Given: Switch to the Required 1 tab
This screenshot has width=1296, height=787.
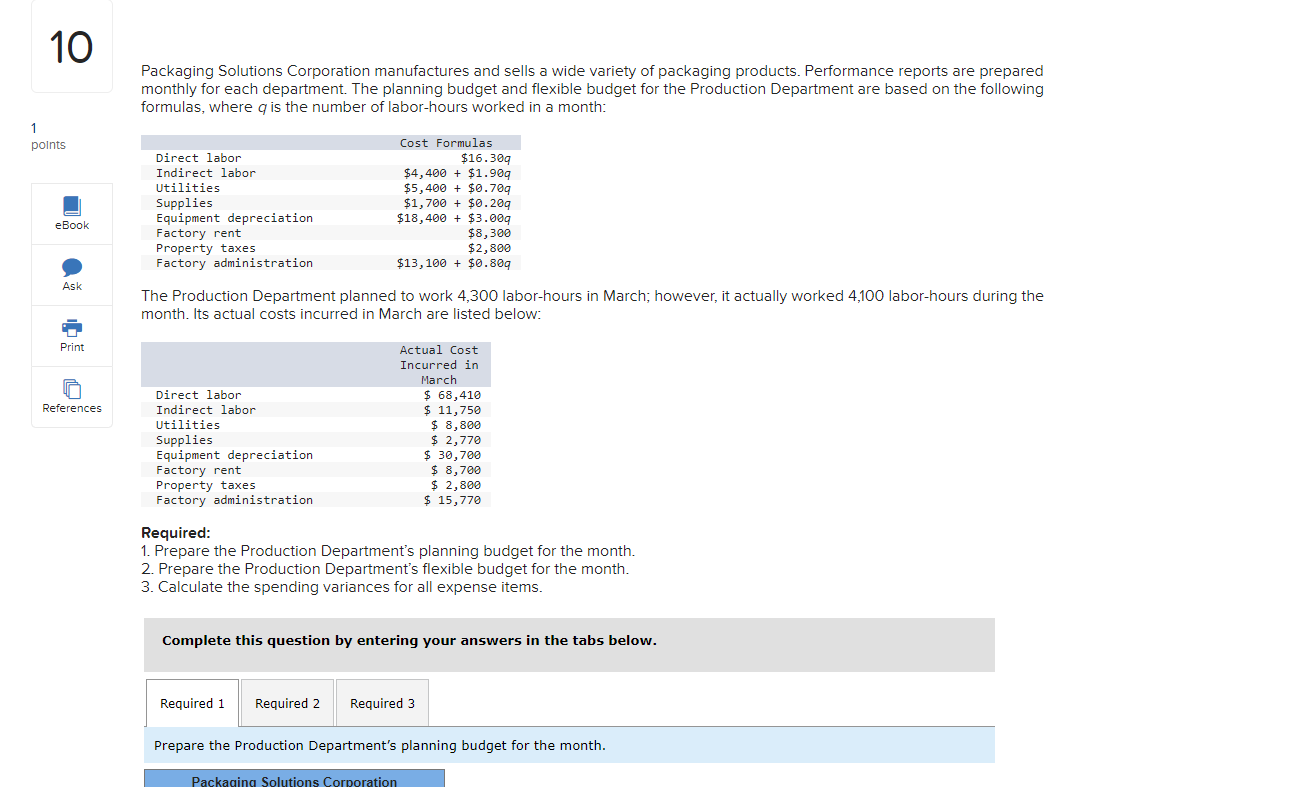Looking at the screenshot, I should click(x=193, y=703).
